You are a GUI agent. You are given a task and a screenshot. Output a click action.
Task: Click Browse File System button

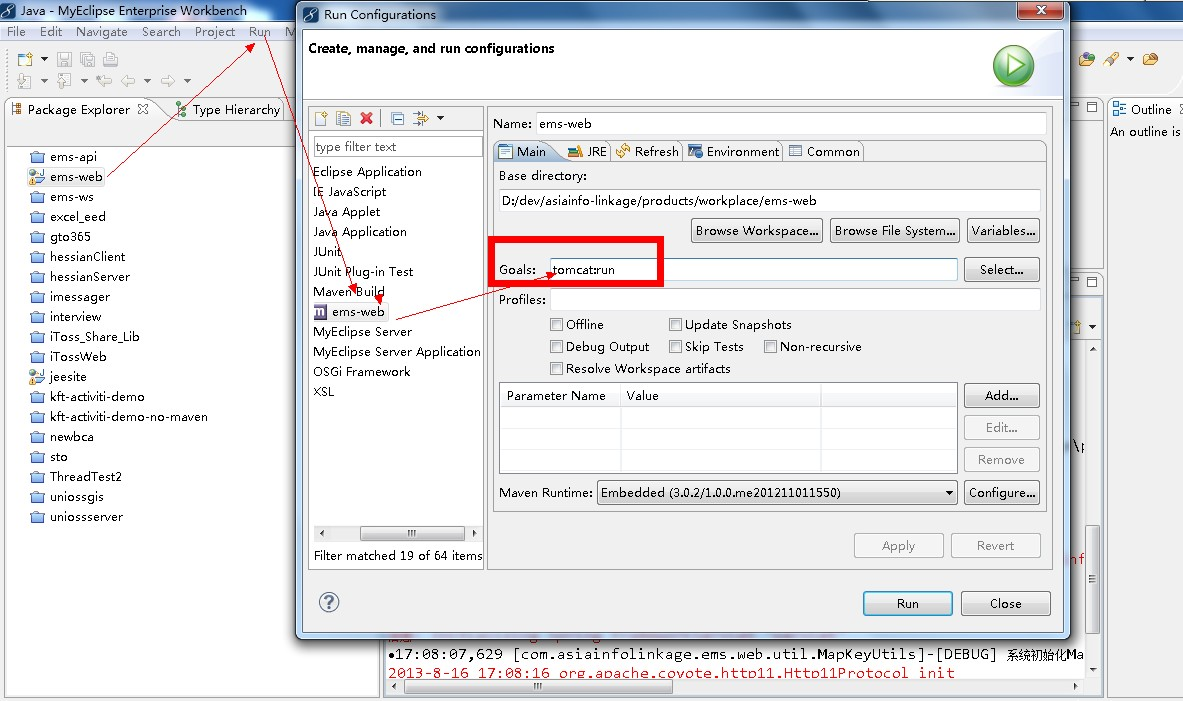coord(895,231)
